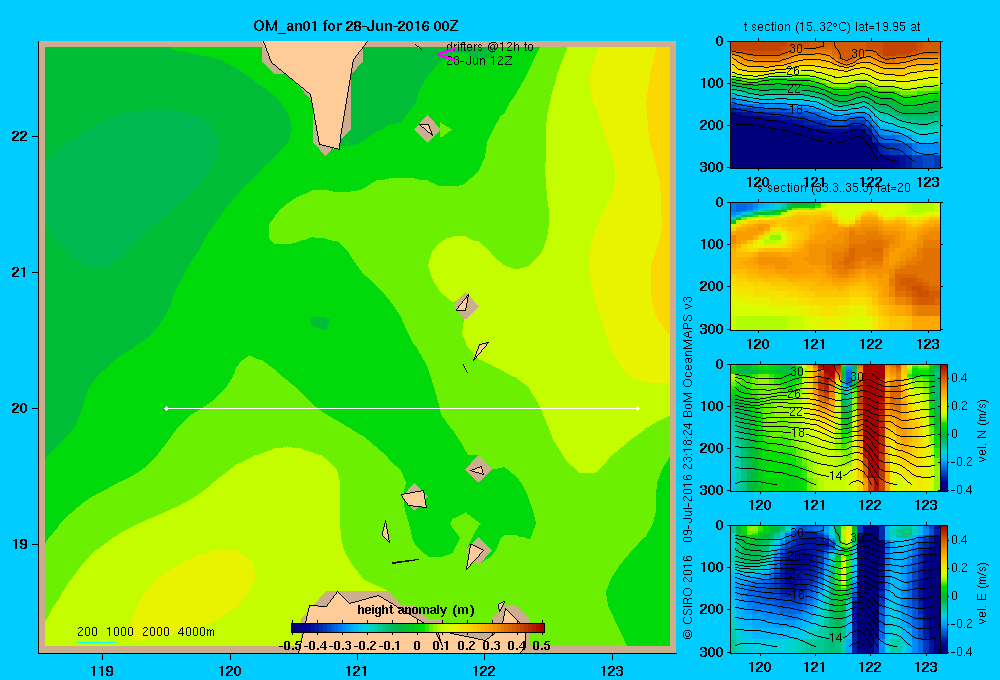1000x680 pixels.
Task: Click the white section line at latitude 20
Action: [402, 408]
